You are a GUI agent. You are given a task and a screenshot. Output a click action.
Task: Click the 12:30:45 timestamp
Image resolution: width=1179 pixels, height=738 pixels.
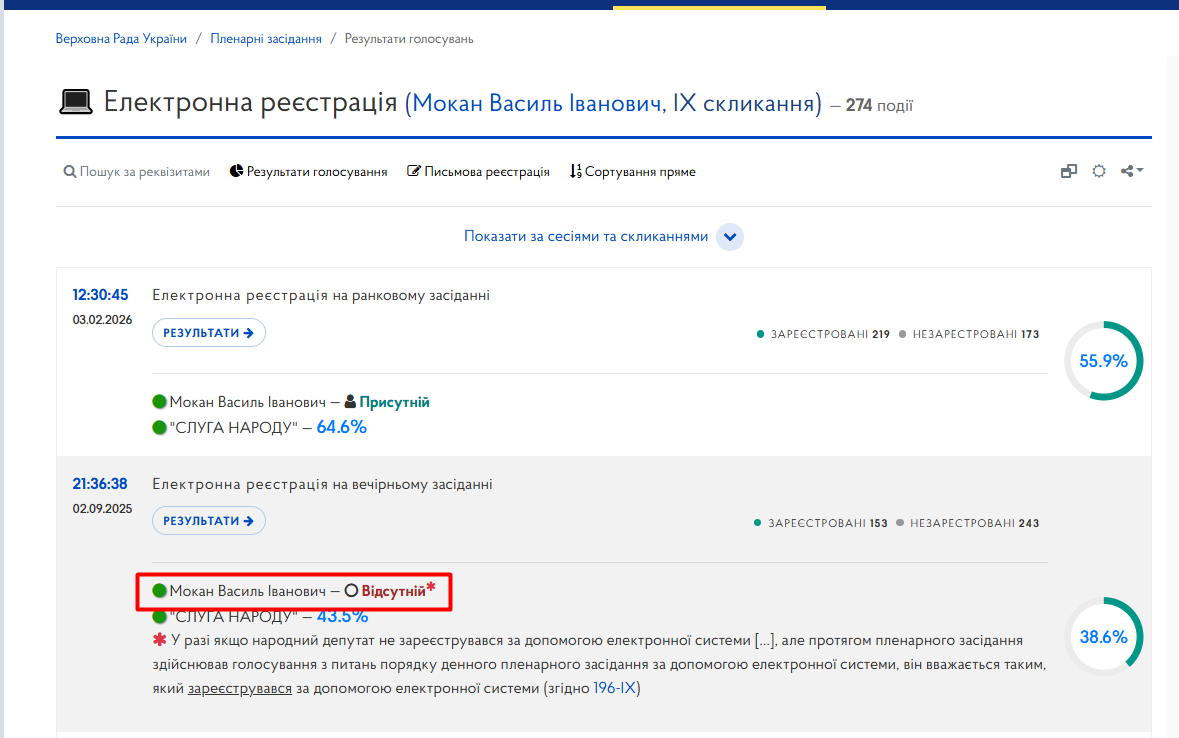pos(100,295)
